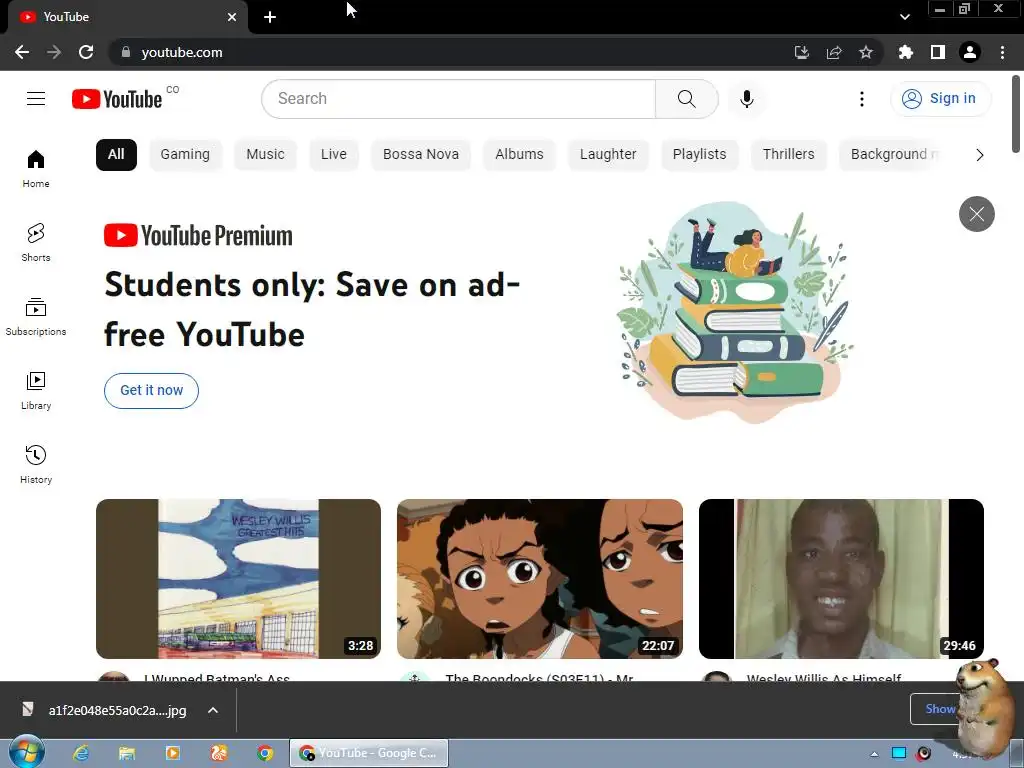Dismiss the YouTube Premium banner
This screenshot has height=768, width=1024.
click(x=976, y=214)
